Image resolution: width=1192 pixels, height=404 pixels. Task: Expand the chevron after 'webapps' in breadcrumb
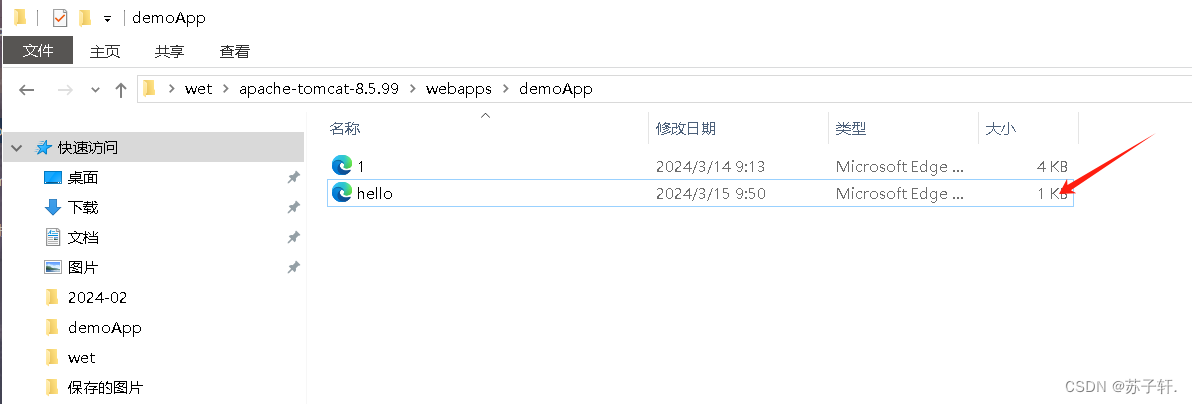click(x=506, y=89)
